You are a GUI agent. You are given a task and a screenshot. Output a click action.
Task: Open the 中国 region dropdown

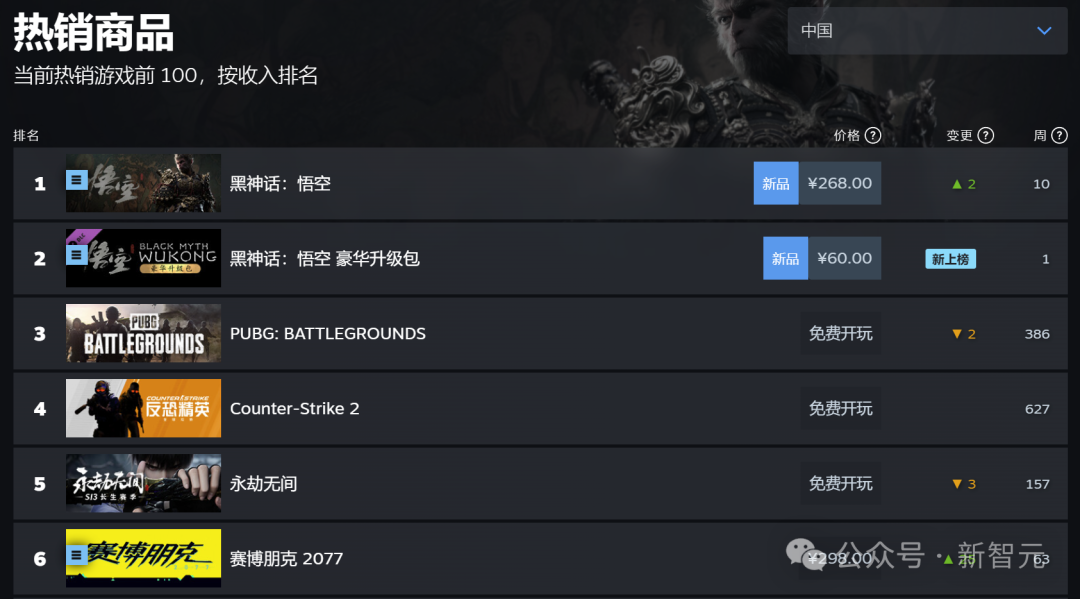pyautogui.click(x=927, y=31)
